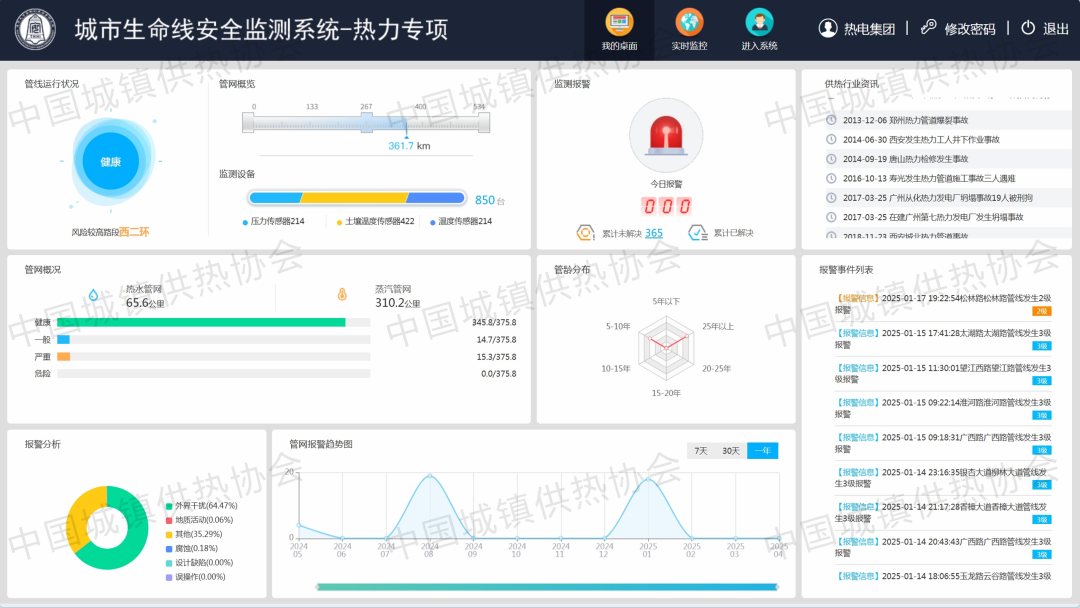Click the 热水管网 water drop icon
This screenshot has width=1080, height=608.
pos(94,295)
